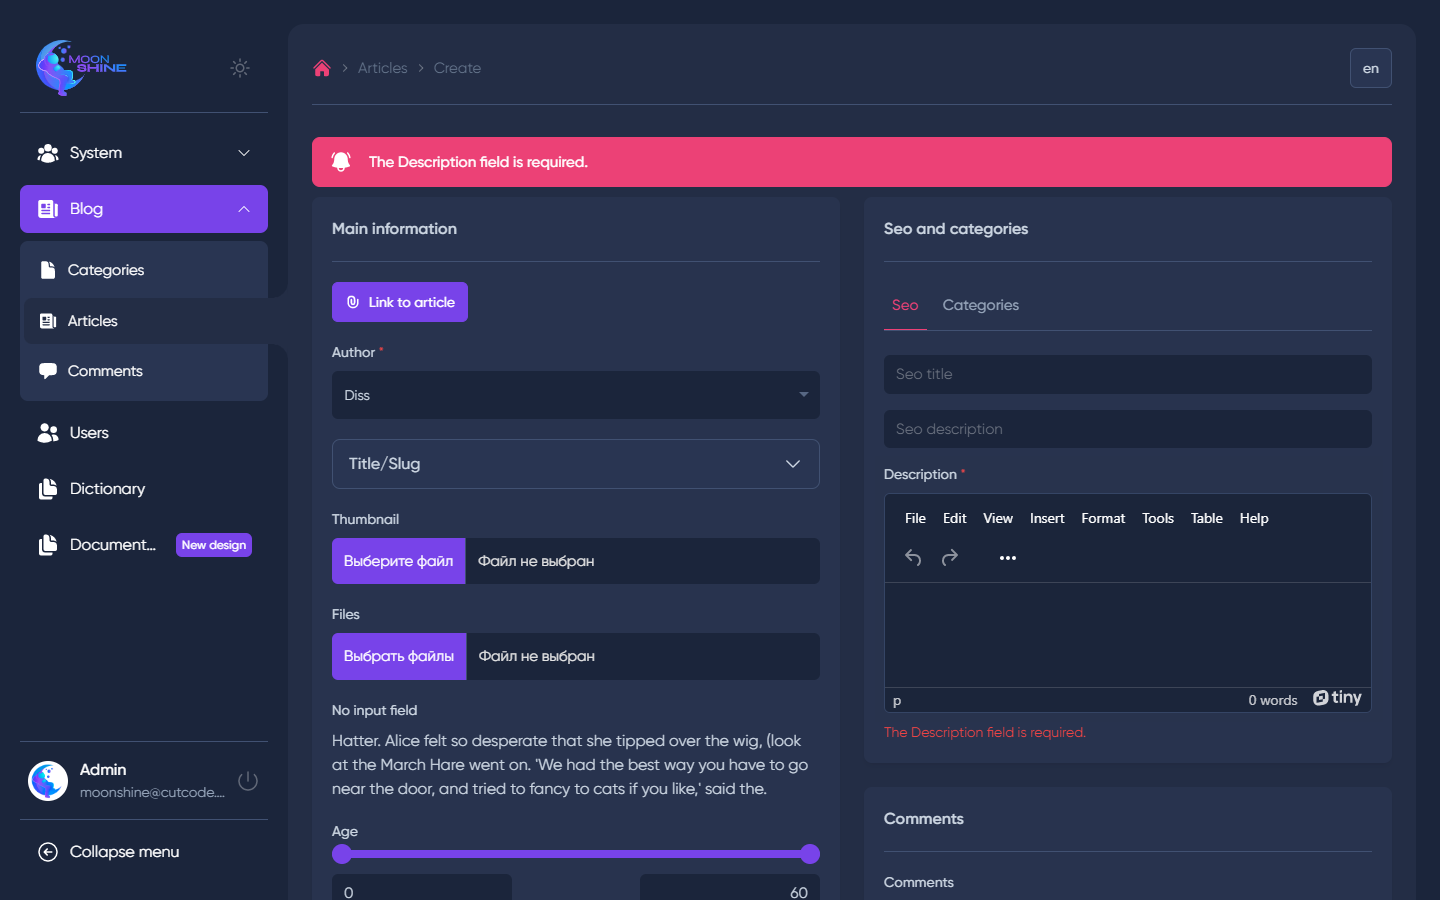
Task: Open Articles in sidebar
Action: pos(144,321)
